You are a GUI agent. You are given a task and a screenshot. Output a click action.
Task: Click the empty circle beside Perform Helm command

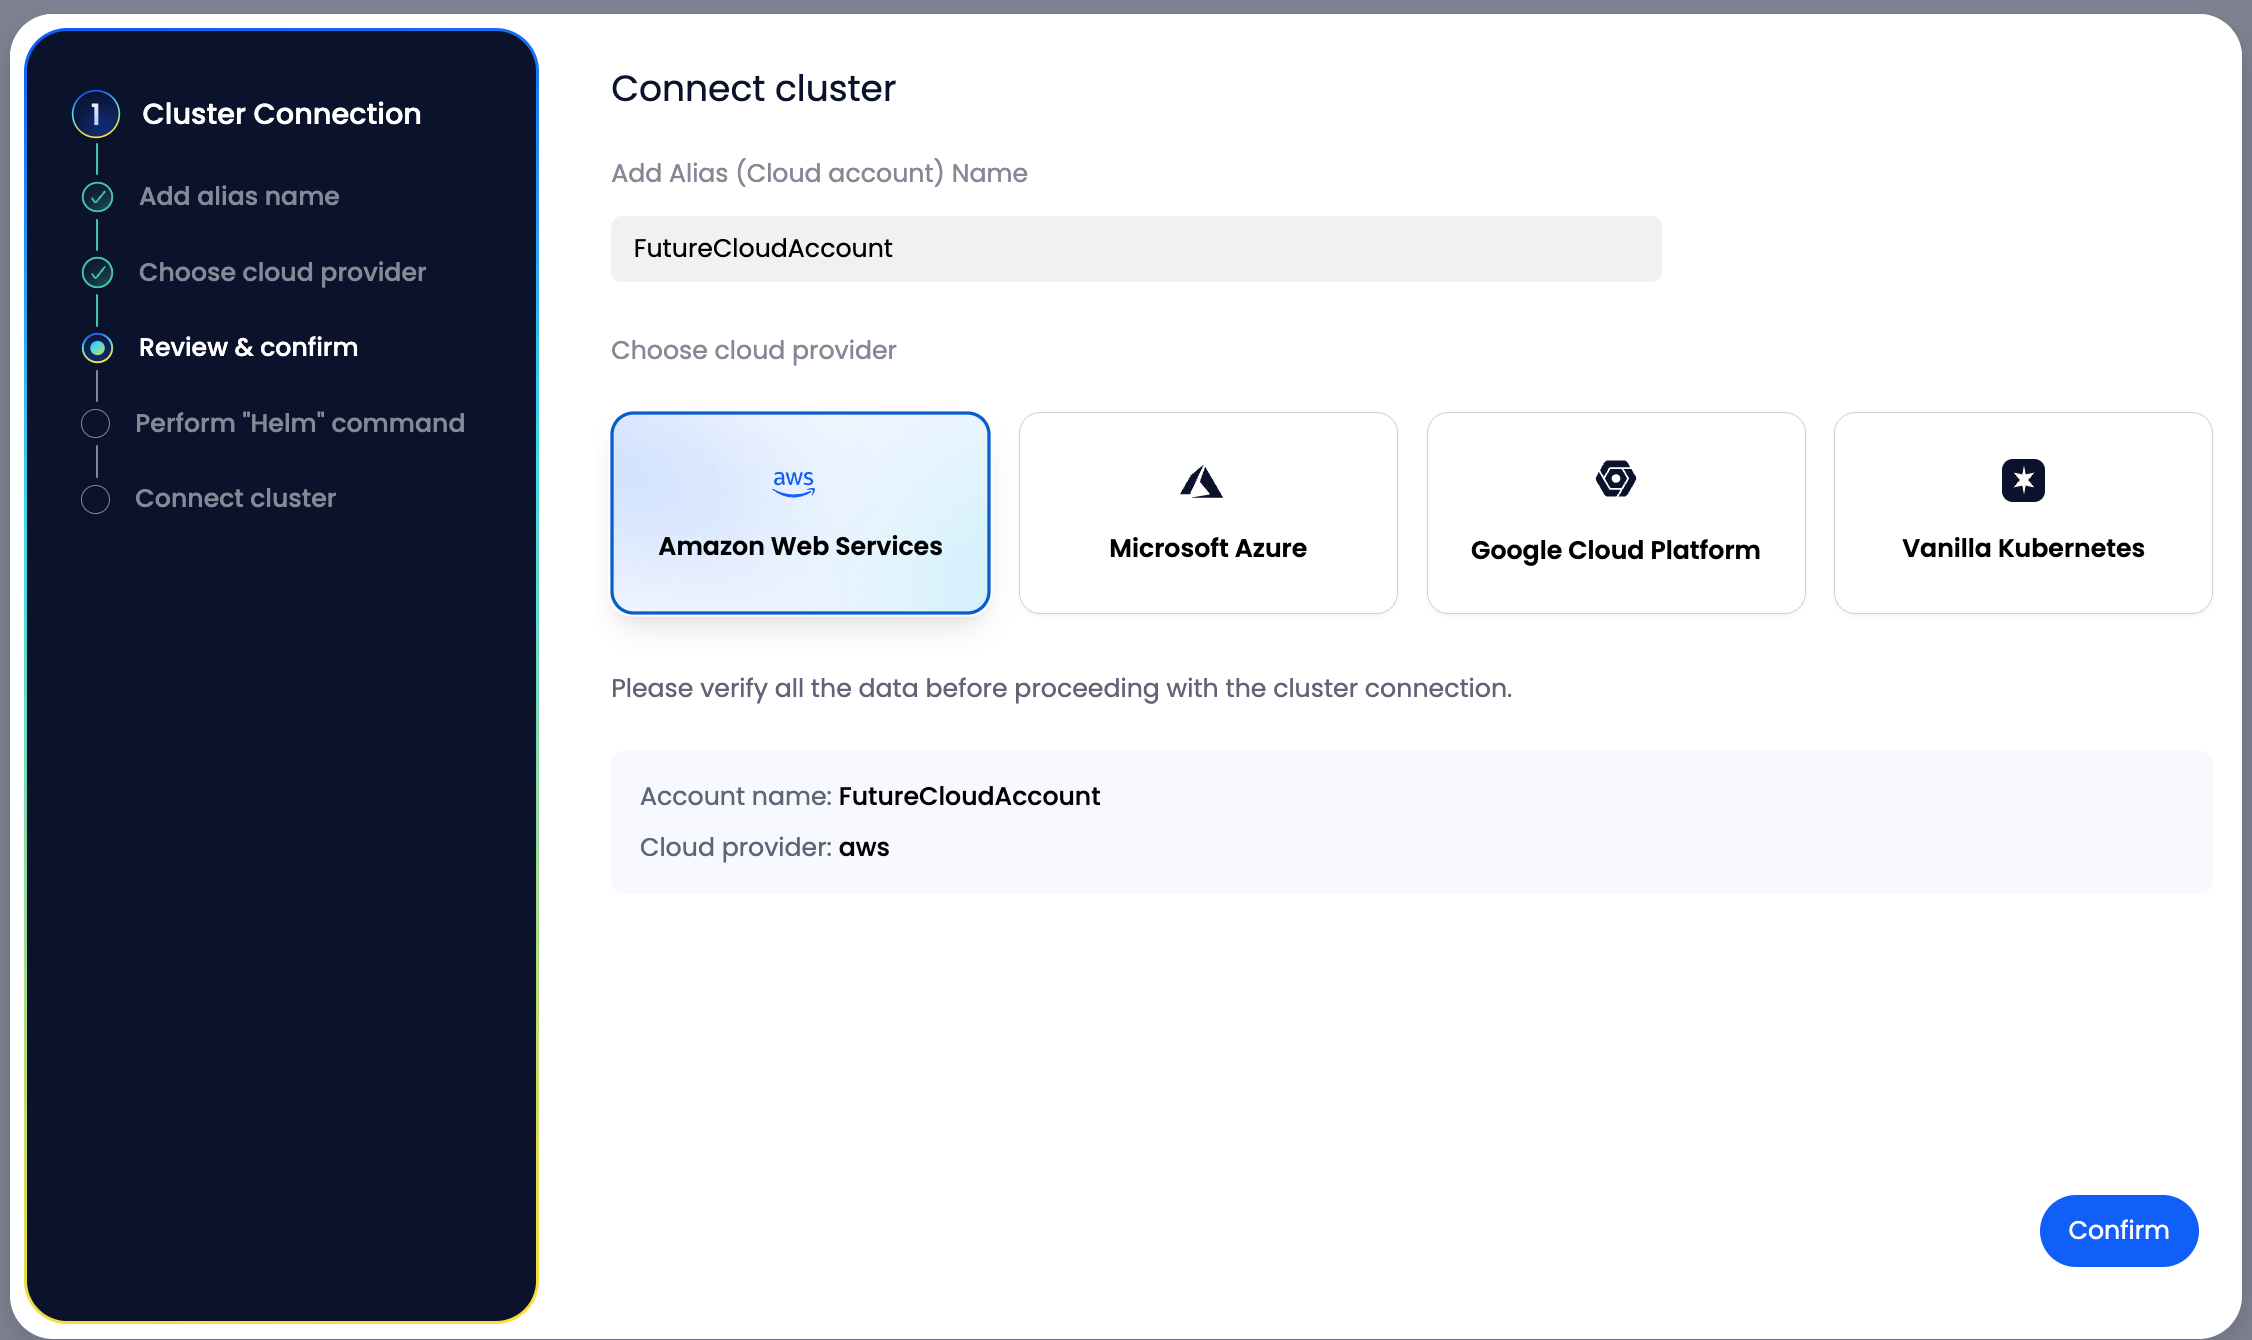(x=96, y=423)
